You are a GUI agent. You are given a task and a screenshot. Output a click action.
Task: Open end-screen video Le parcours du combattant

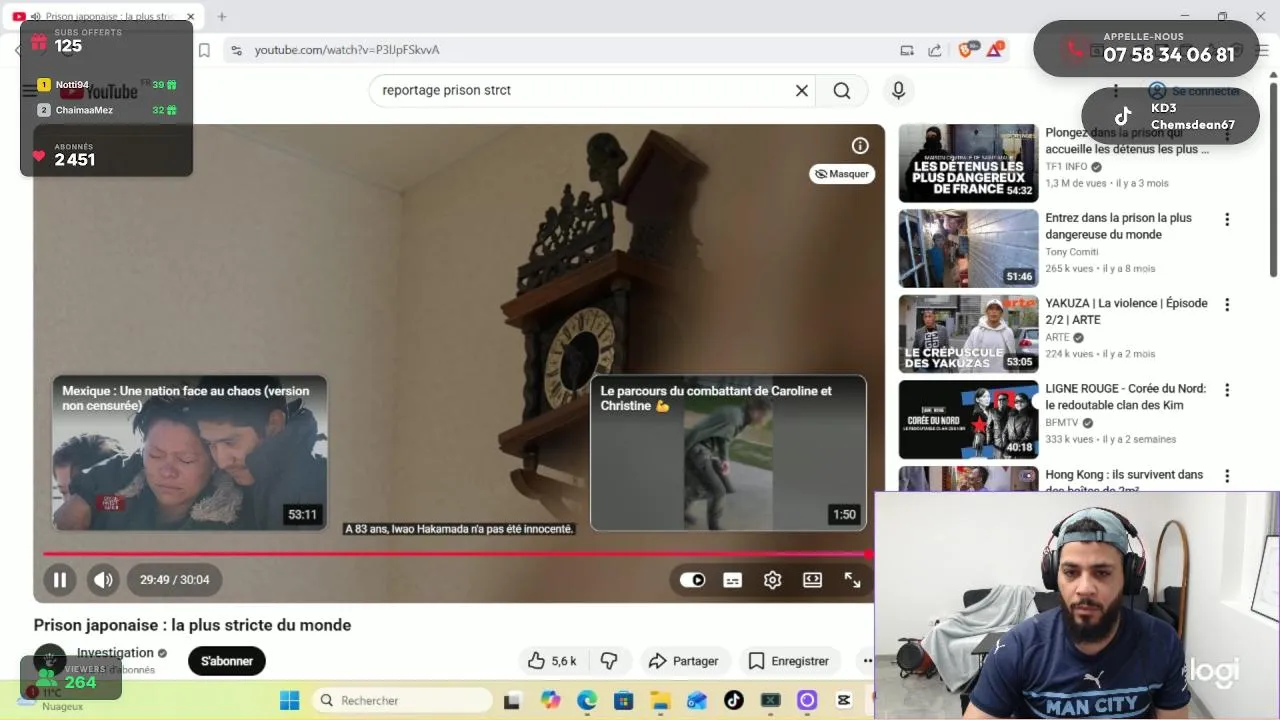point(728,453)
